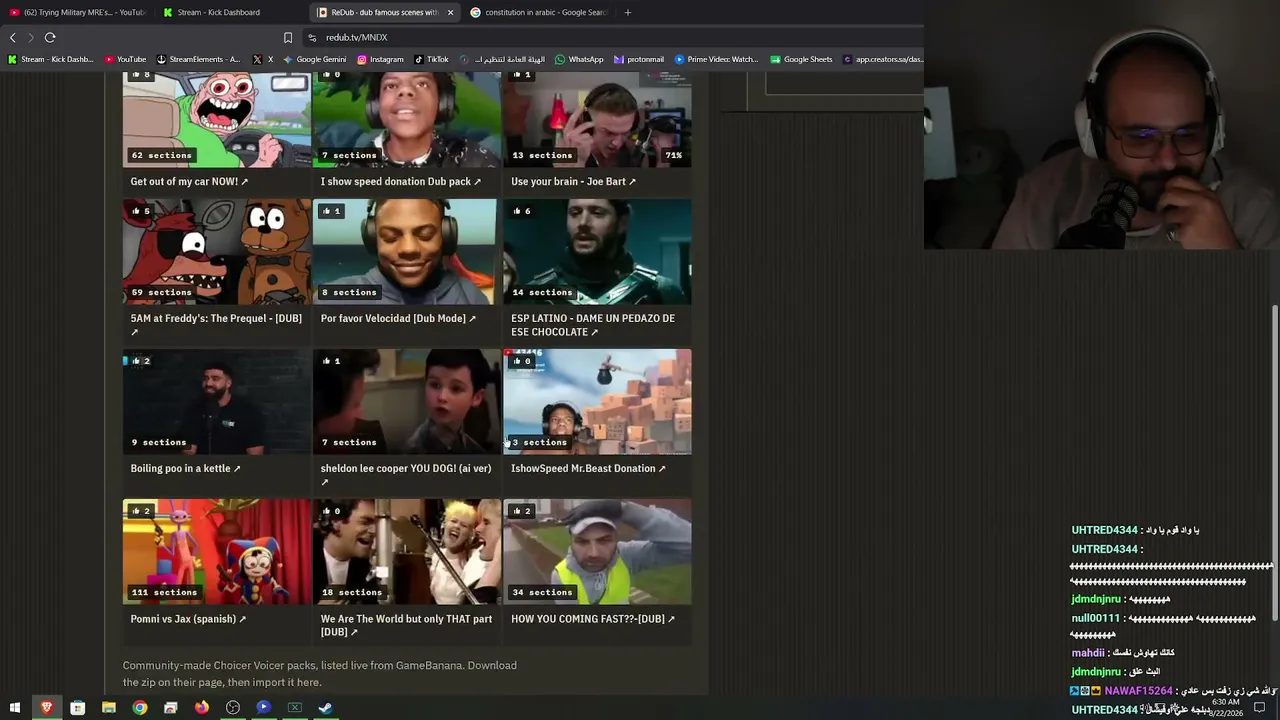This screenshot has height=720, width=1280.
Task: Open File Explorer from the taskbar
Action: 108,708
